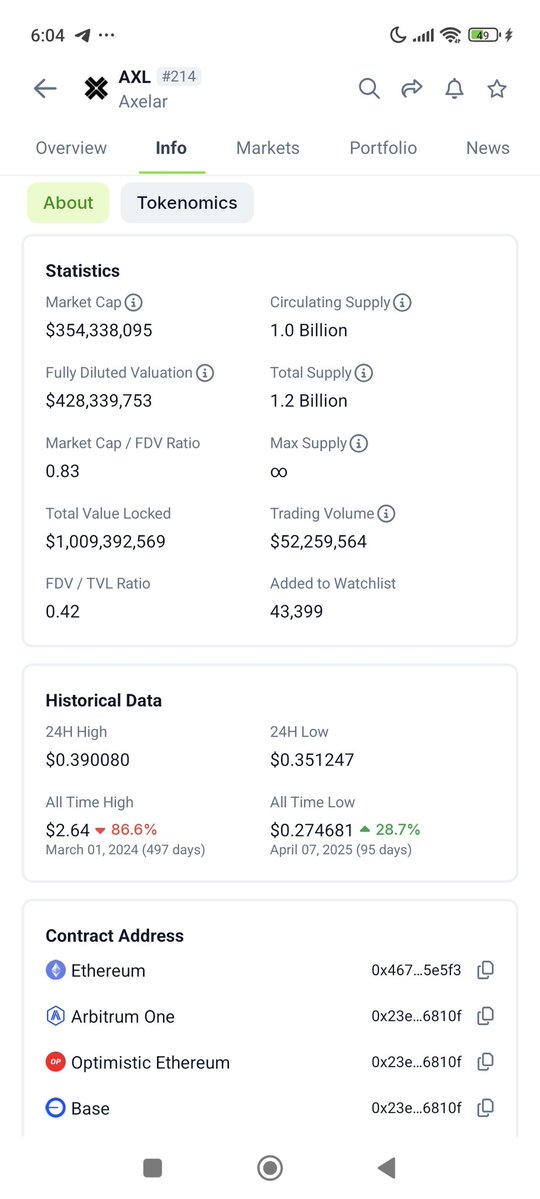Screen dimensions: 540x1199
Task: Tap the Axelar logo icon
Action: pyautogui.click(x=96, y=89)
